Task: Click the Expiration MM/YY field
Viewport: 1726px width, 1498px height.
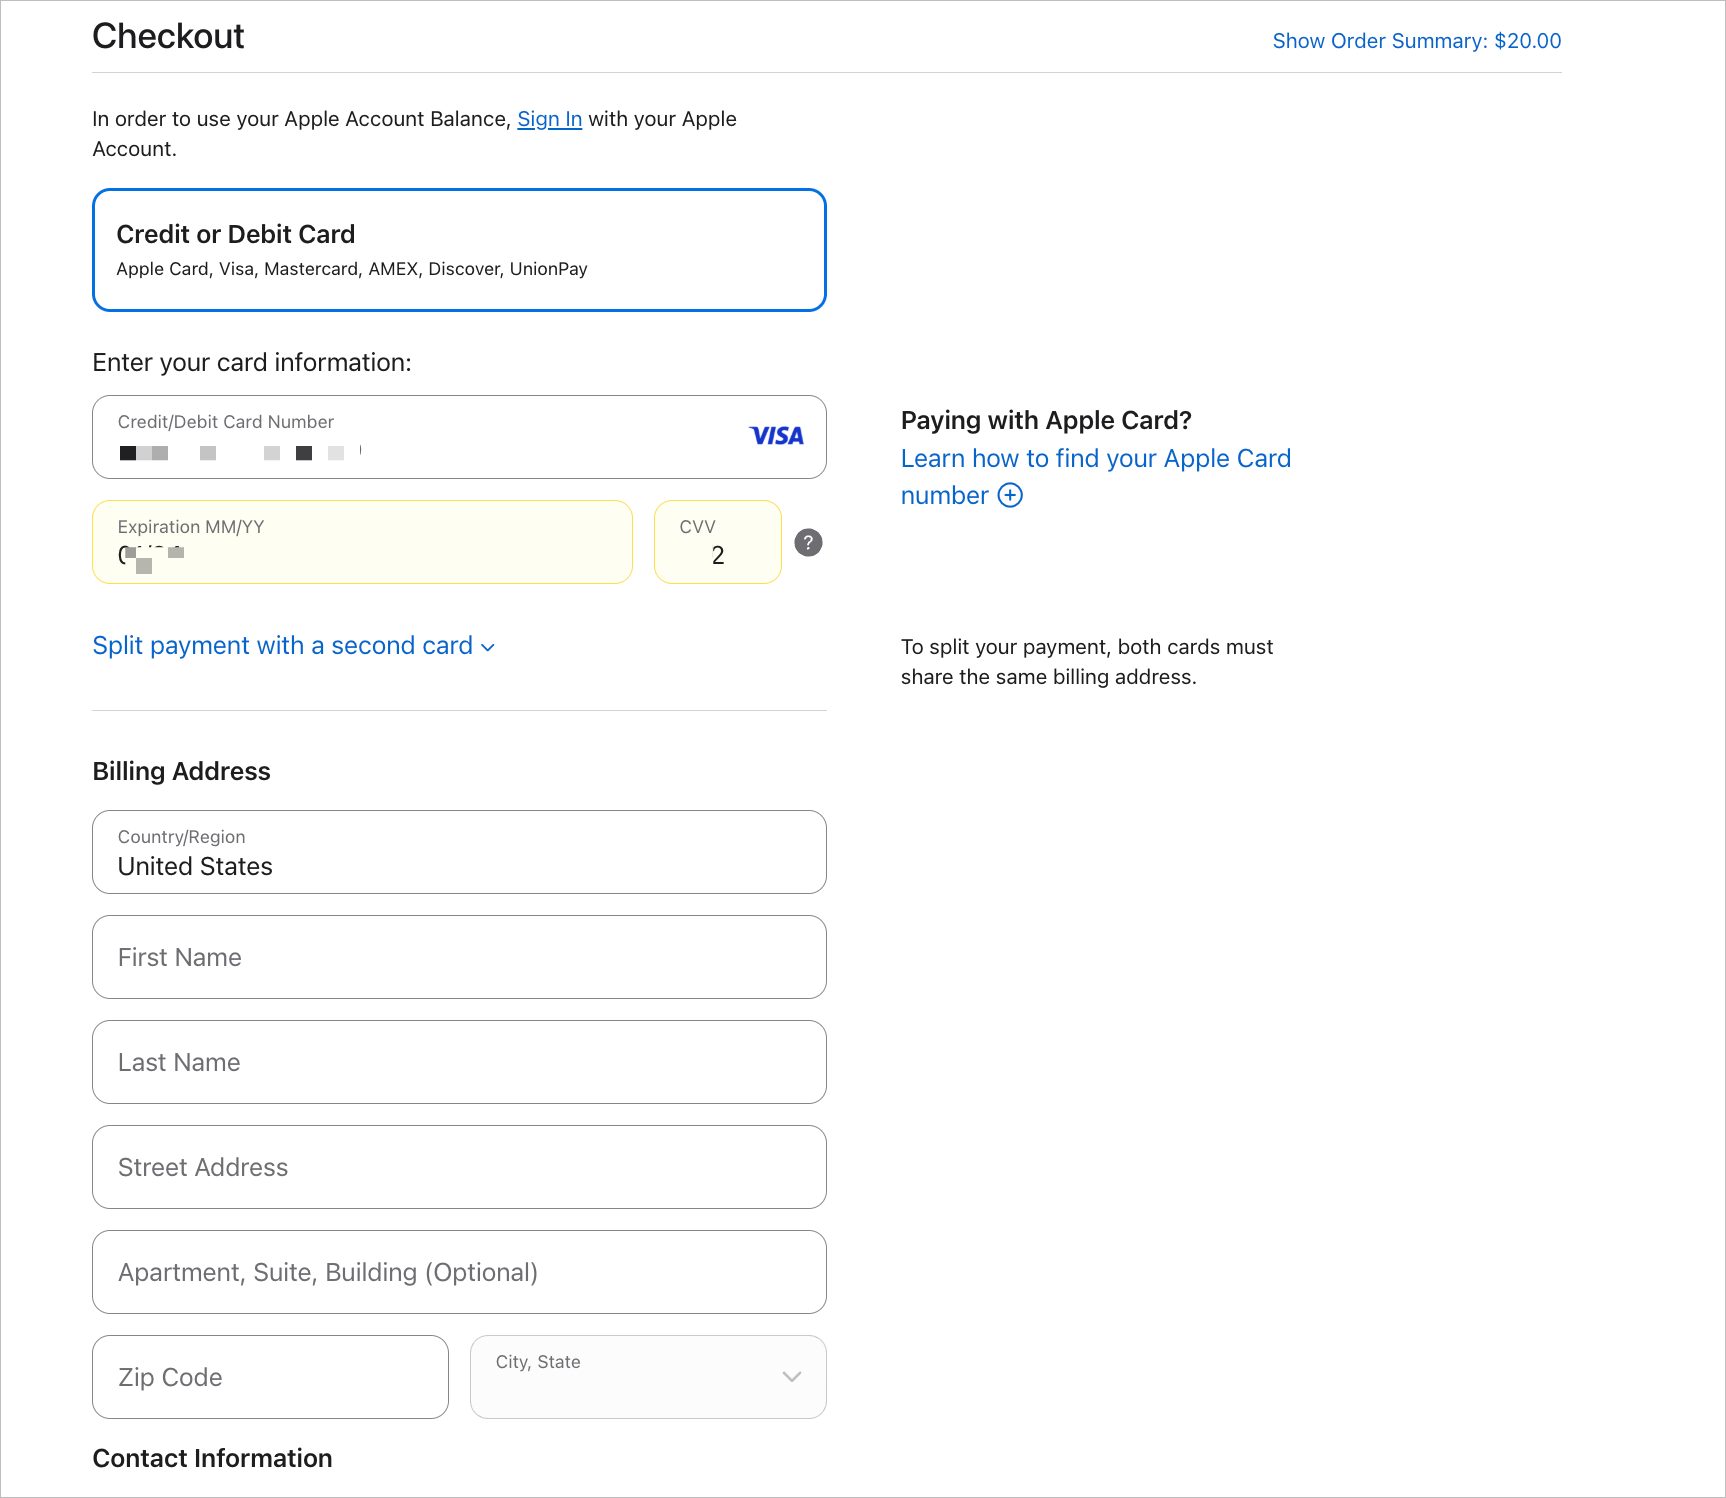Action: [x=362, y=542]
